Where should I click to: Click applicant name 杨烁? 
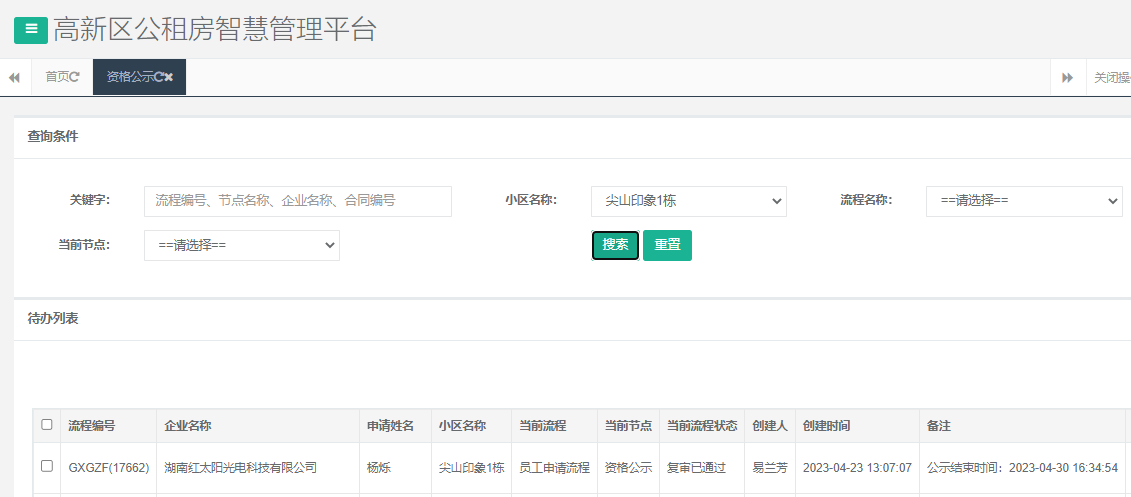click(379, 467)
